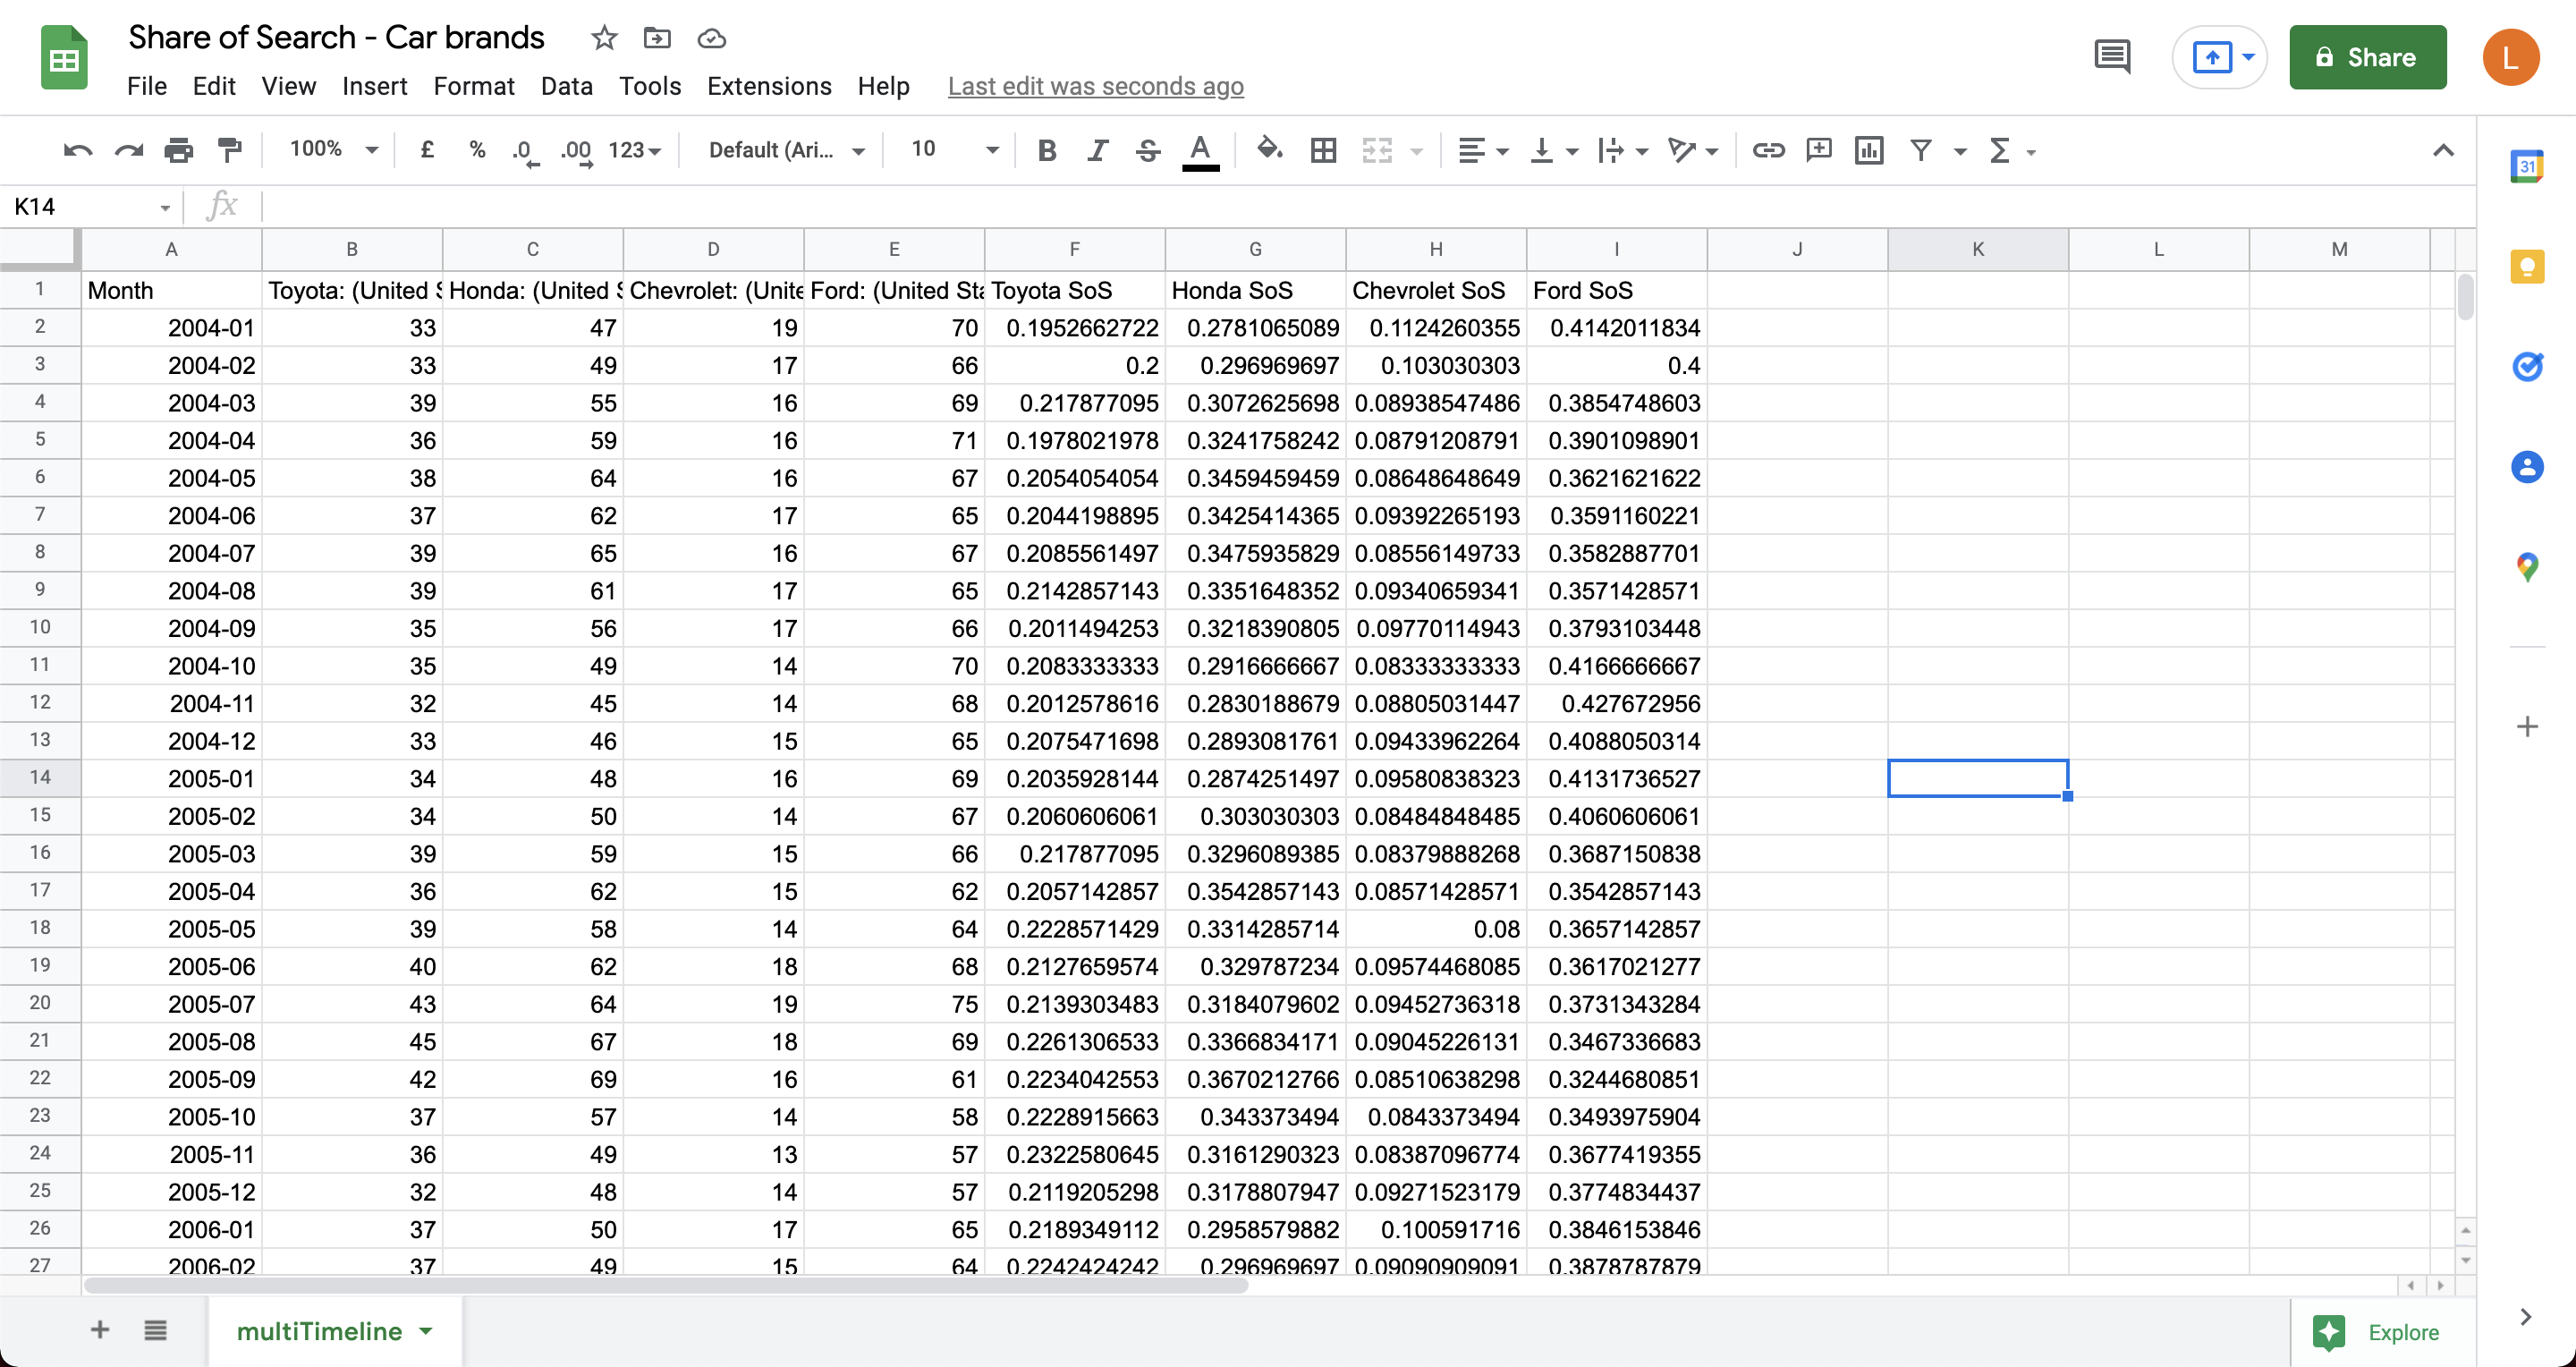This screenshot has height=1367, width=2576.
Task: Open Google Maps side panel
Action: pos(2527,567)
